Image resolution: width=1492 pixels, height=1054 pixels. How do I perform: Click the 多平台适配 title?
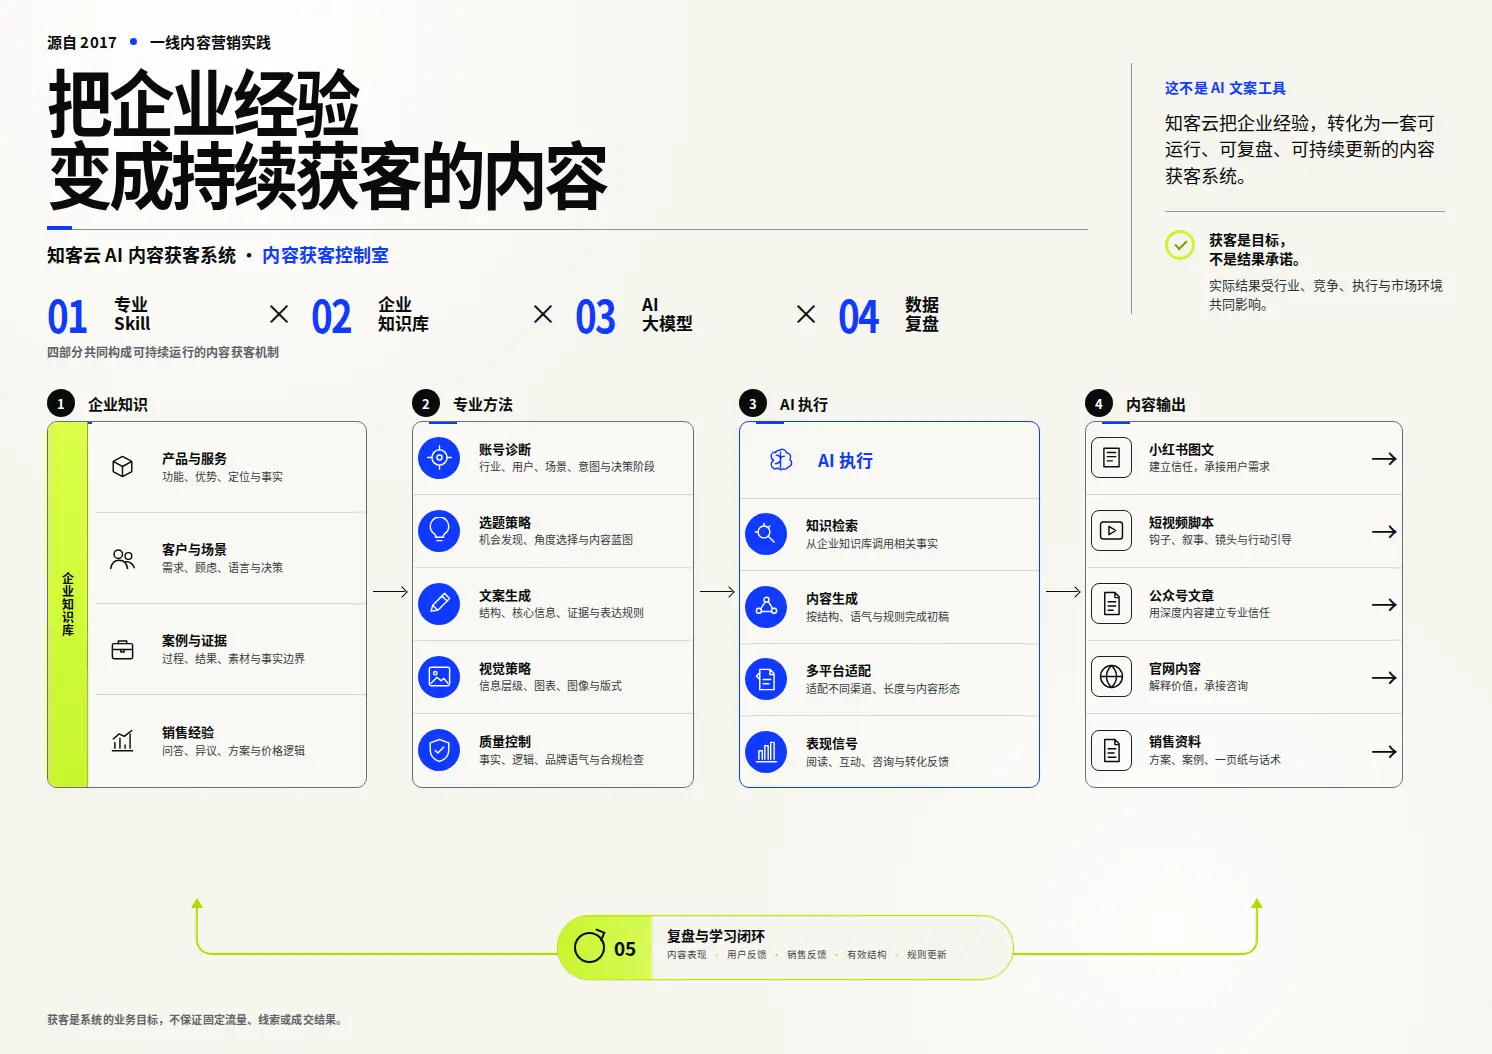[838, 670]
